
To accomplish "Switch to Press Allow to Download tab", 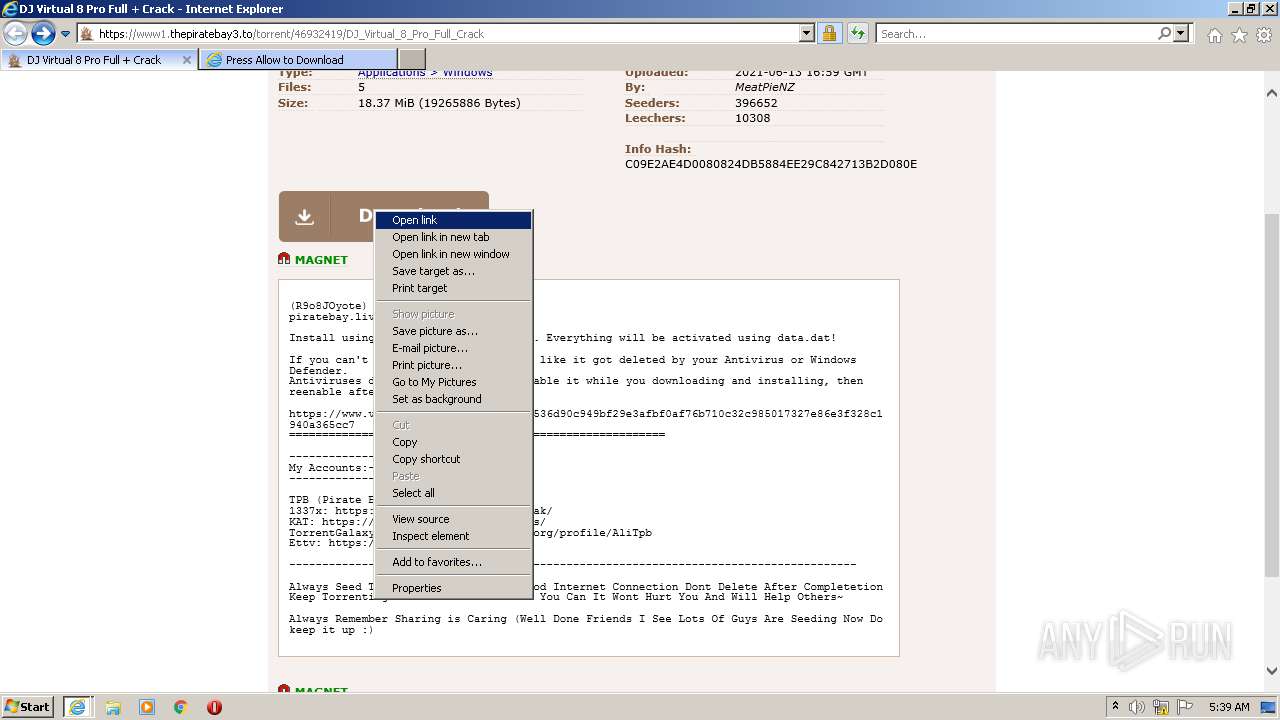I will [x=298, y=60].
